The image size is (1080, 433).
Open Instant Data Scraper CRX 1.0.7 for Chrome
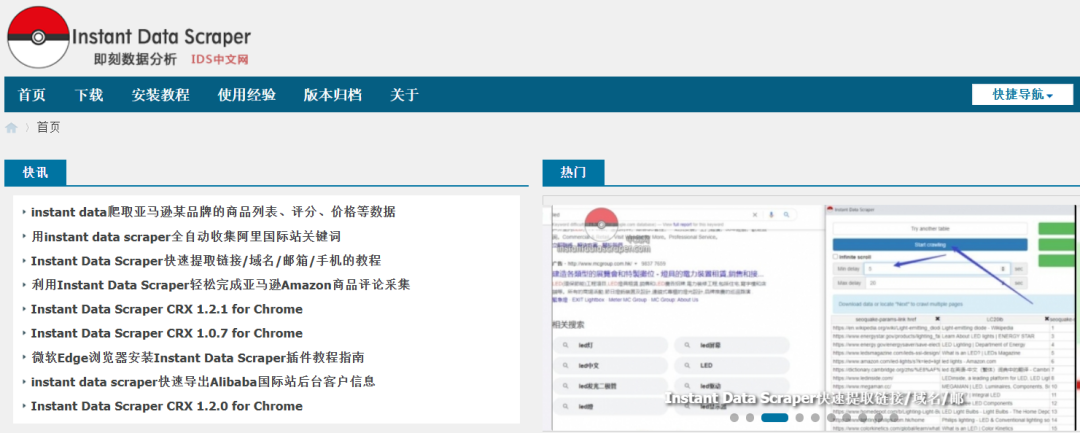(x=167, y=333)
